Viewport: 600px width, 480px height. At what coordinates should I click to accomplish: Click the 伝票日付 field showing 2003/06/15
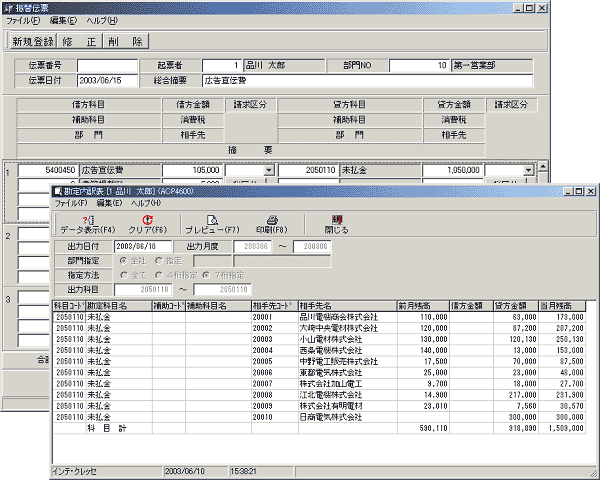coord(108,80)
